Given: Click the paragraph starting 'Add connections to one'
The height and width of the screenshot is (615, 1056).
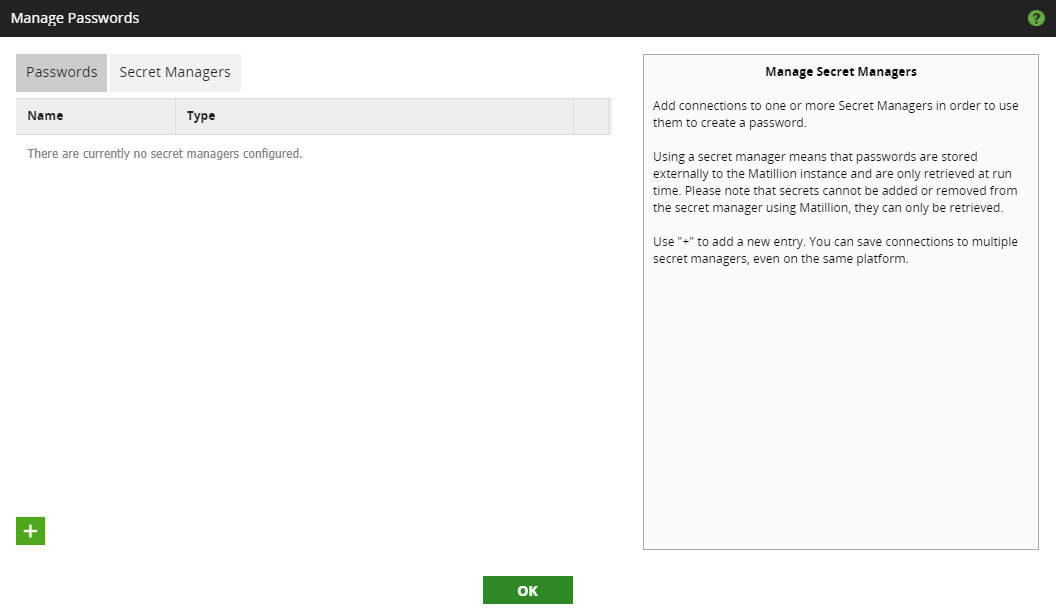Looking at the screenshot, I should point(835,114).
